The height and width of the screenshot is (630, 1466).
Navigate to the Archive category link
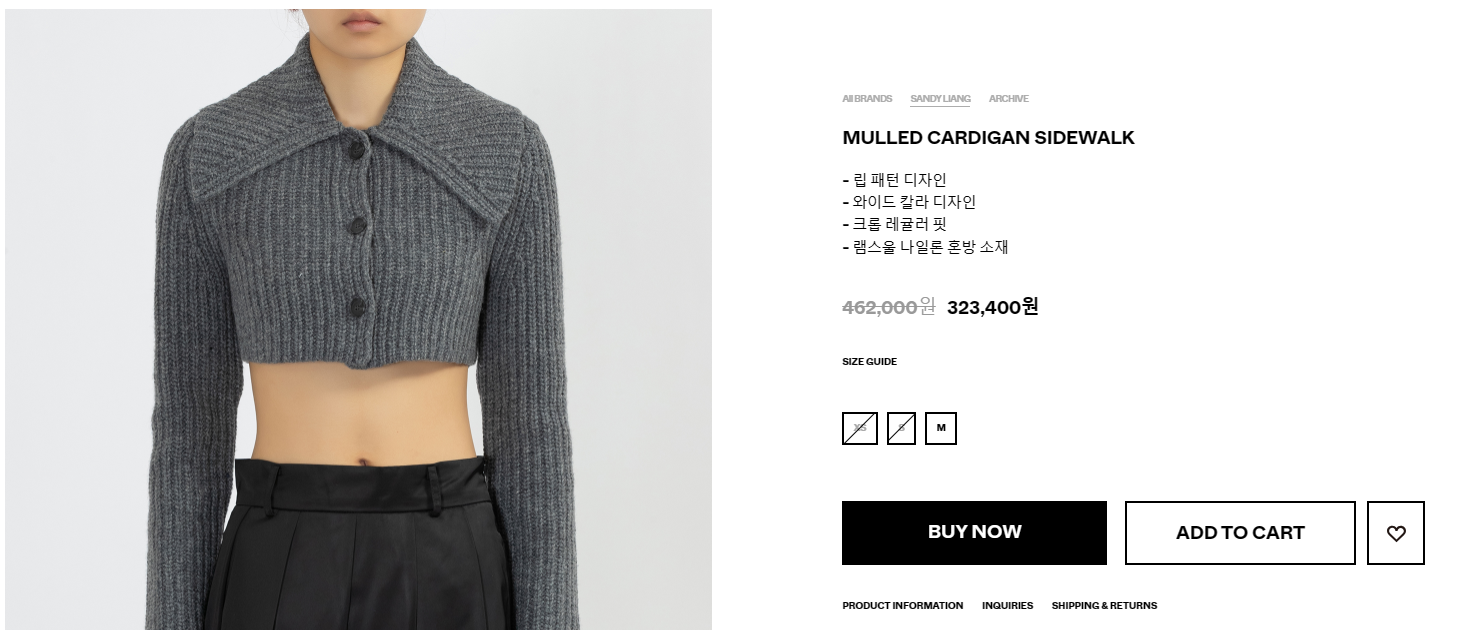[1008, 99]
